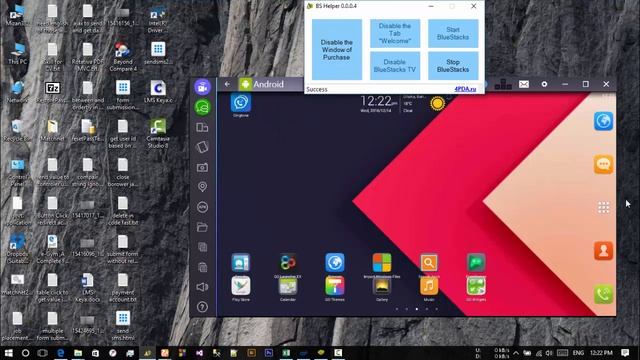The width and height of the screenshot is (640, 360).
Task: Open the folder icon in BlueStacks sidebar
Action: point(202,227)
